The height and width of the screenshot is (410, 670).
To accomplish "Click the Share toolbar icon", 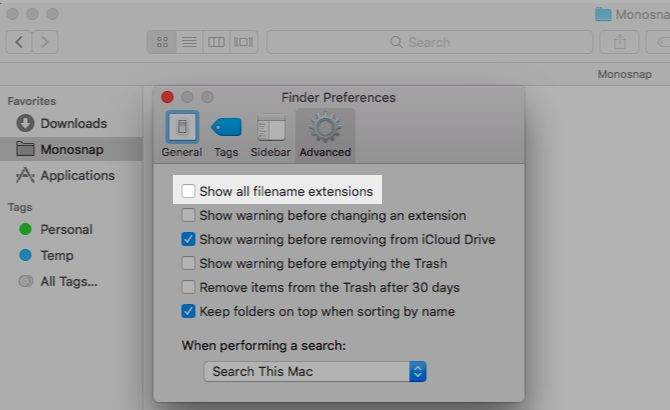I will coord(619,42).
